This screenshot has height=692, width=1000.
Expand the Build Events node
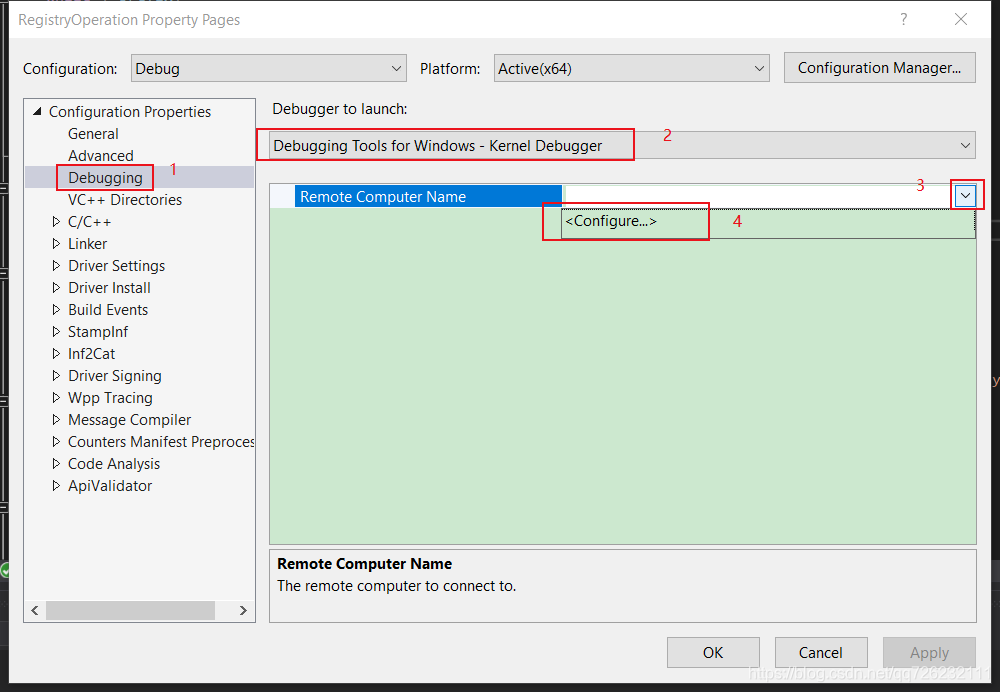[x=56, y=309]
